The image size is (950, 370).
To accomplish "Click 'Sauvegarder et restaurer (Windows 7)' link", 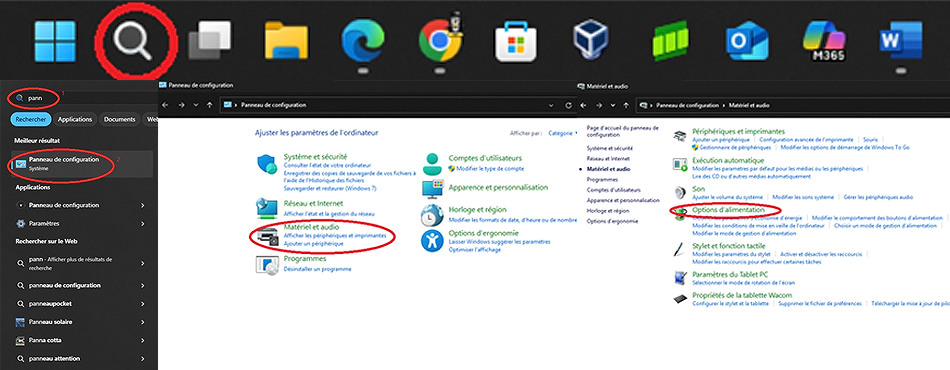I will (x=330, y=188).
